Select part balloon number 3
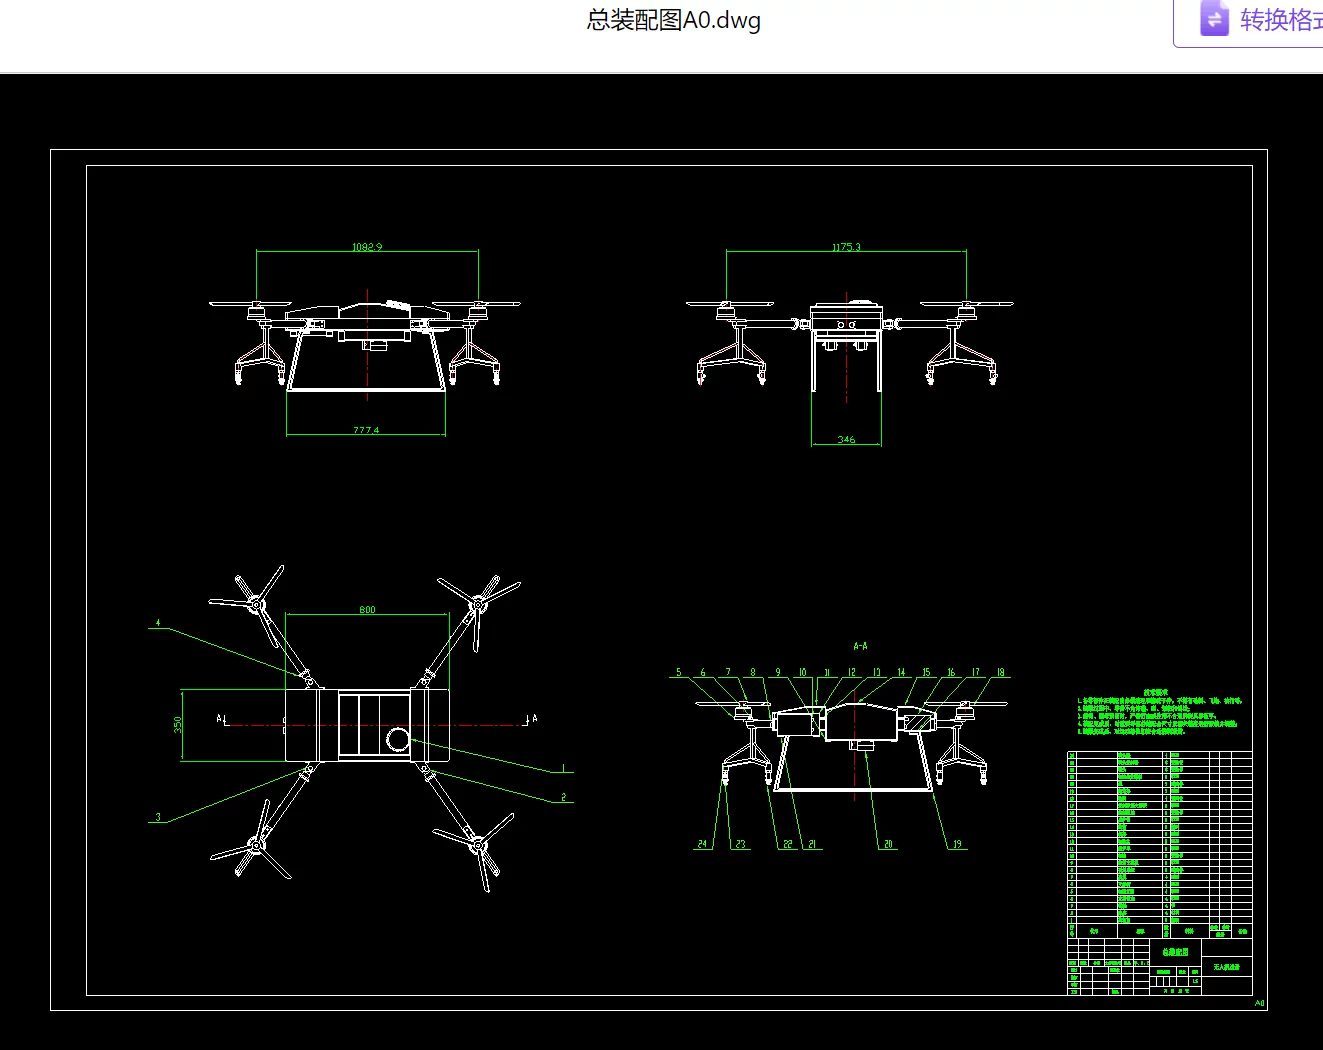Image resolution: width=1323 pixels, height=1050 pixels. point(158,817)
